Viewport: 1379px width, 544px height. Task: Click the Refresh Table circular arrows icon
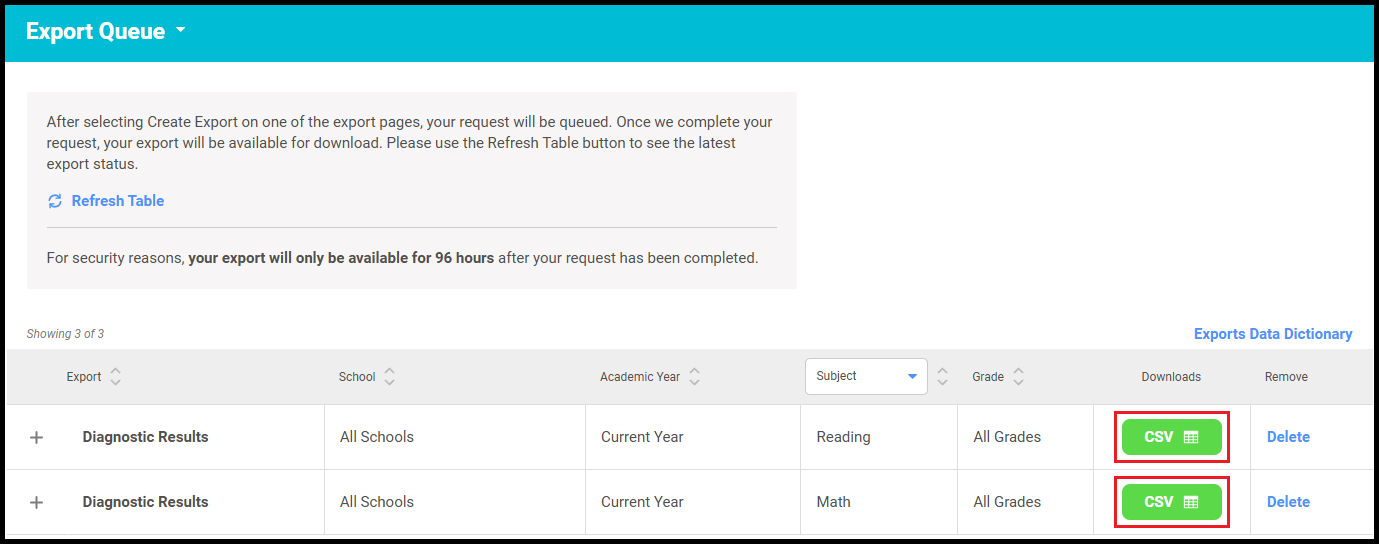[x=55, y=202]
